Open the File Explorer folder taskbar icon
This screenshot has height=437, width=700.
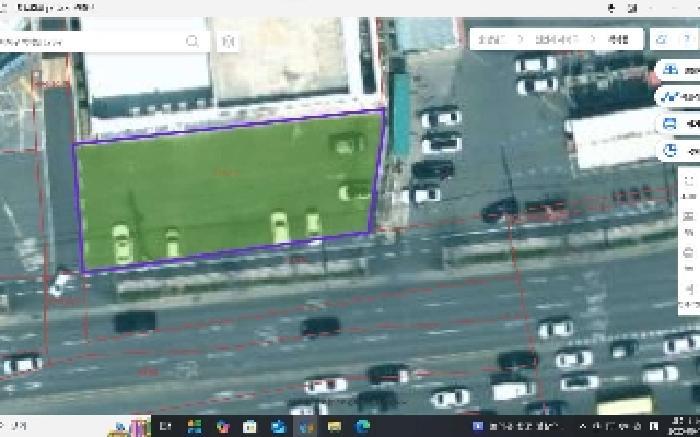tap(334, 426)
